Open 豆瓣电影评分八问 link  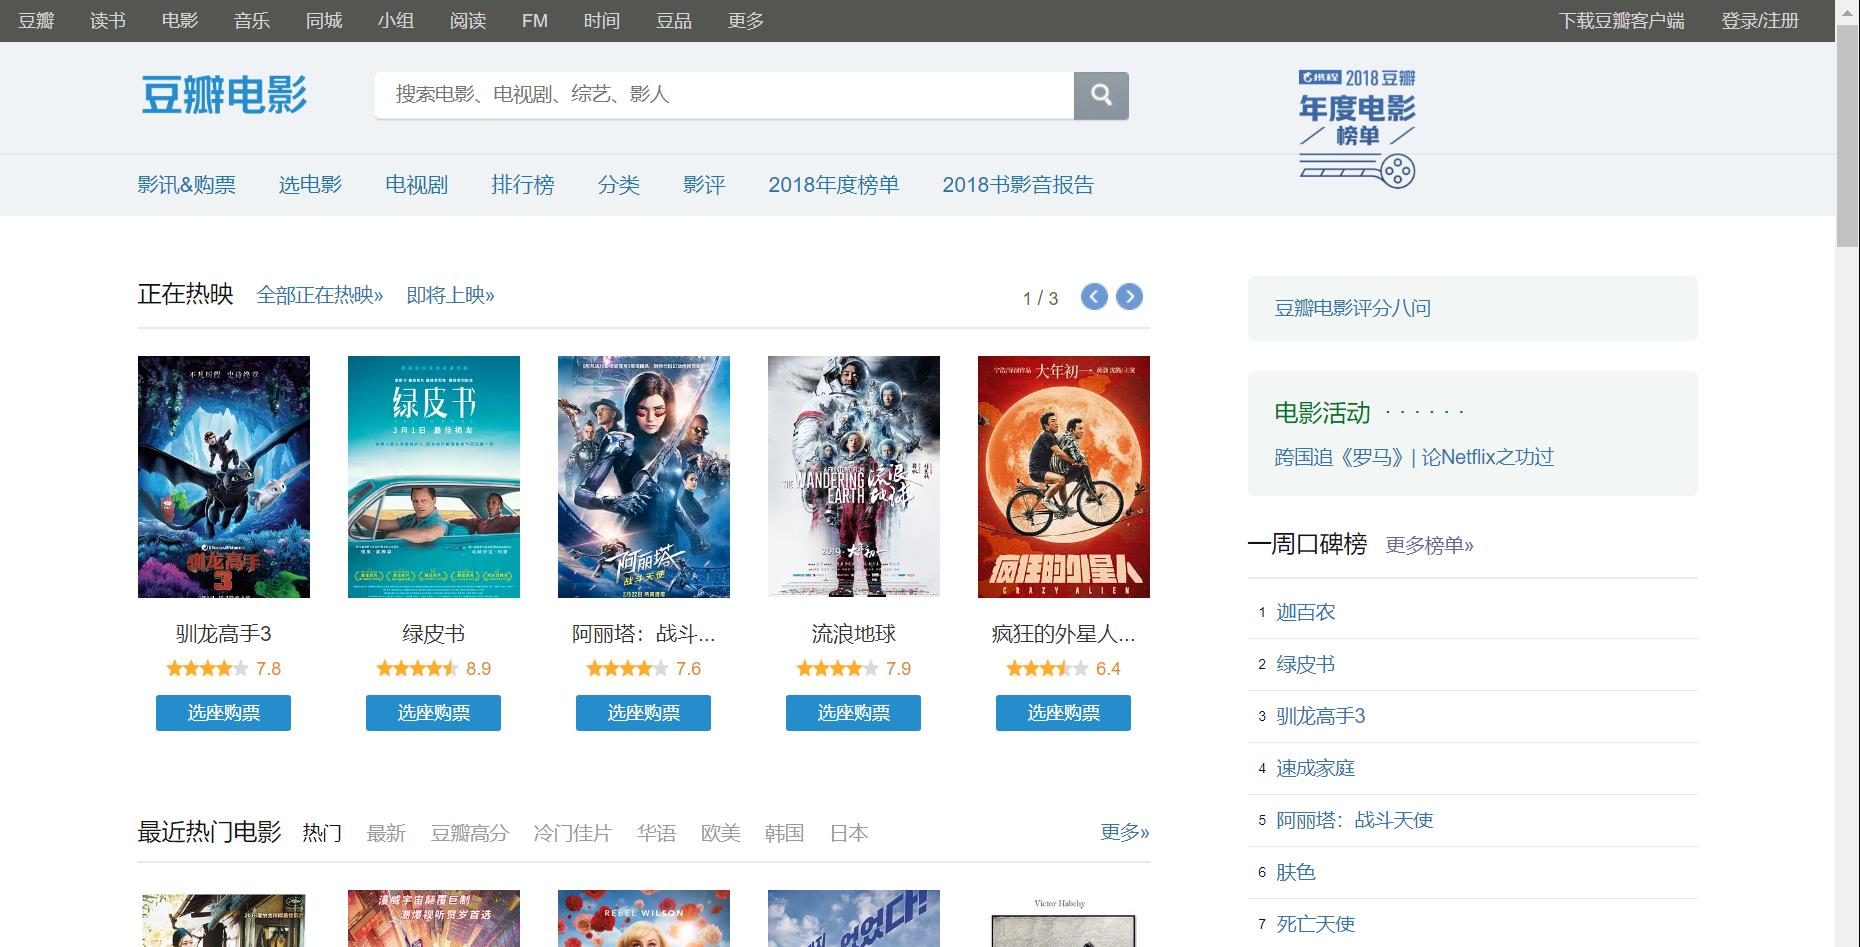[1352, 308]
